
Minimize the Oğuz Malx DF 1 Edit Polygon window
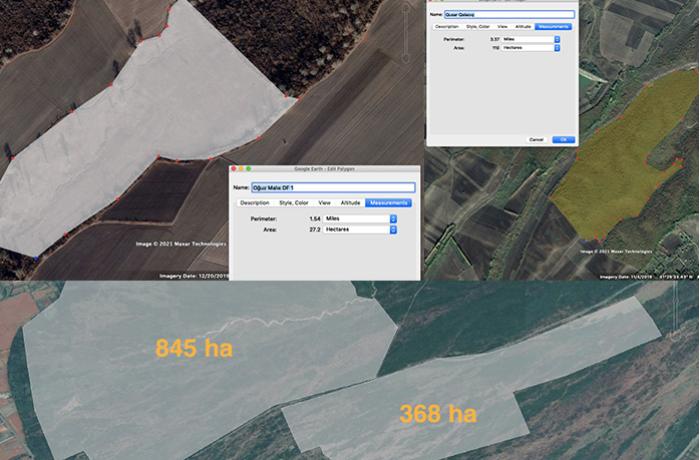pyautogui.click(x=241, y=169)
